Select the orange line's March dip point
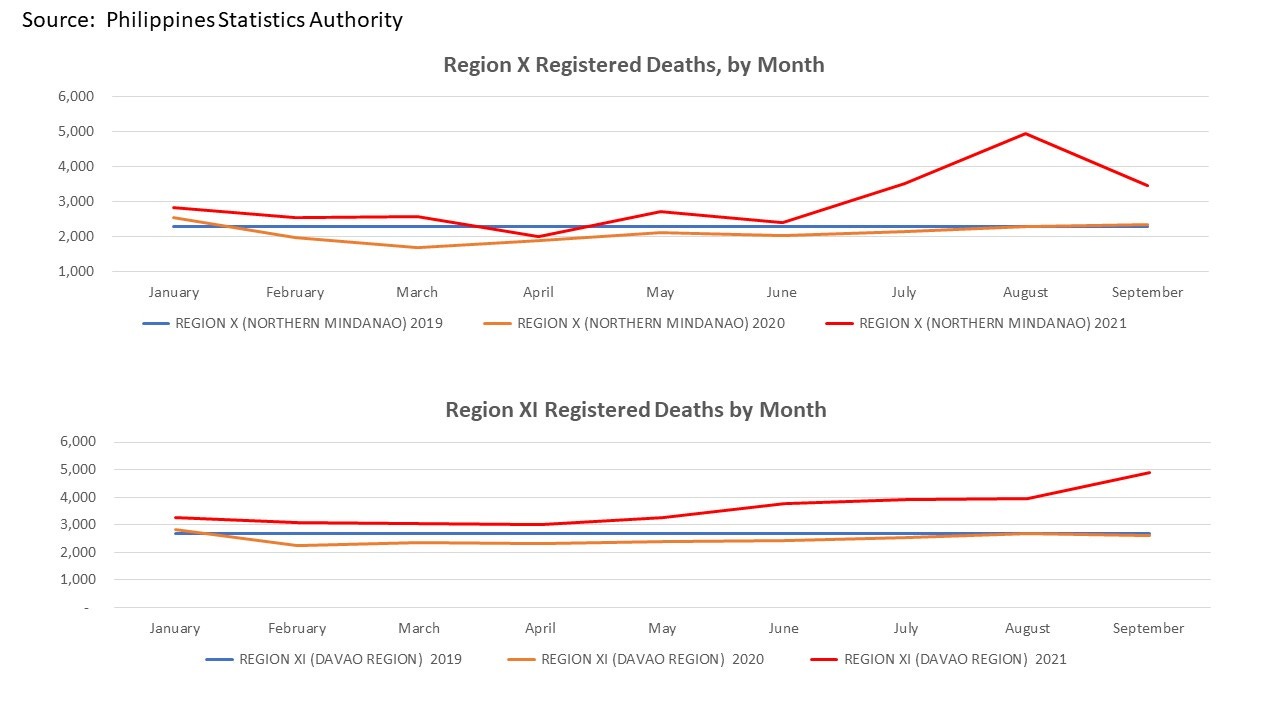The image size is (1280, 720). click(x=416, y=247)
